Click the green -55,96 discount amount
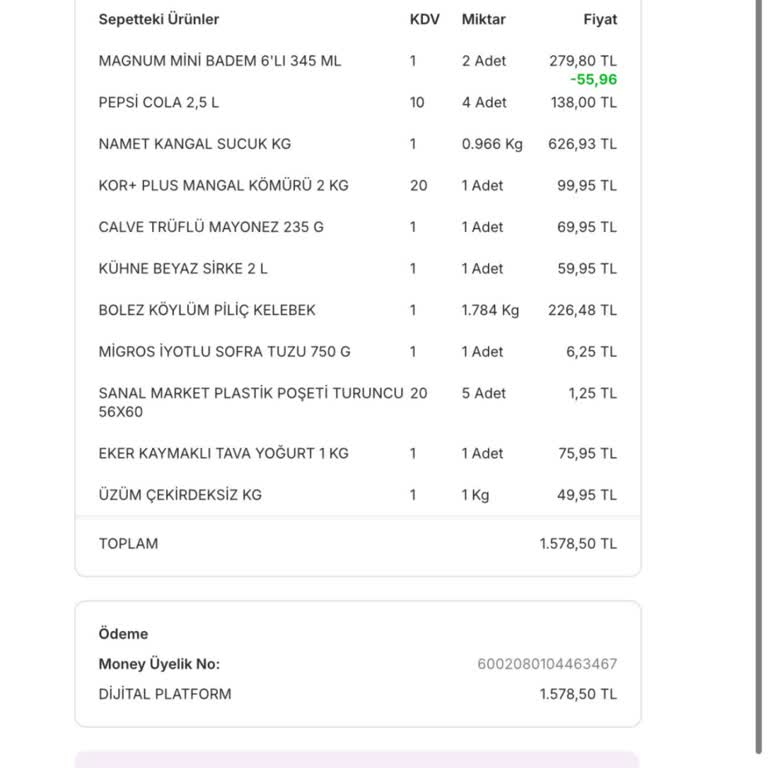Viewport: 768px width, 768px height. [594, 79]
